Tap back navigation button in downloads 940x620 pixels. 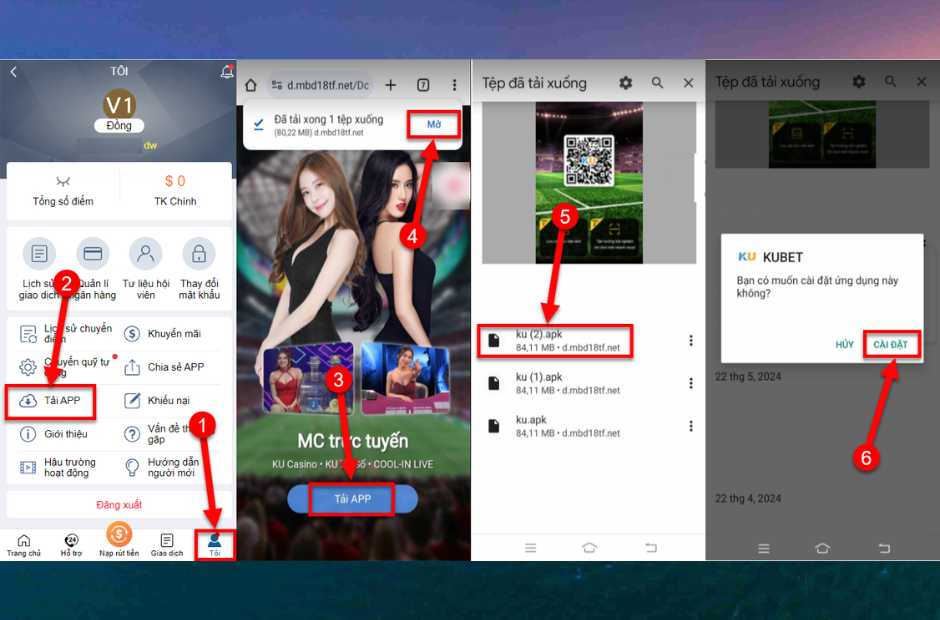coord(651,548)
